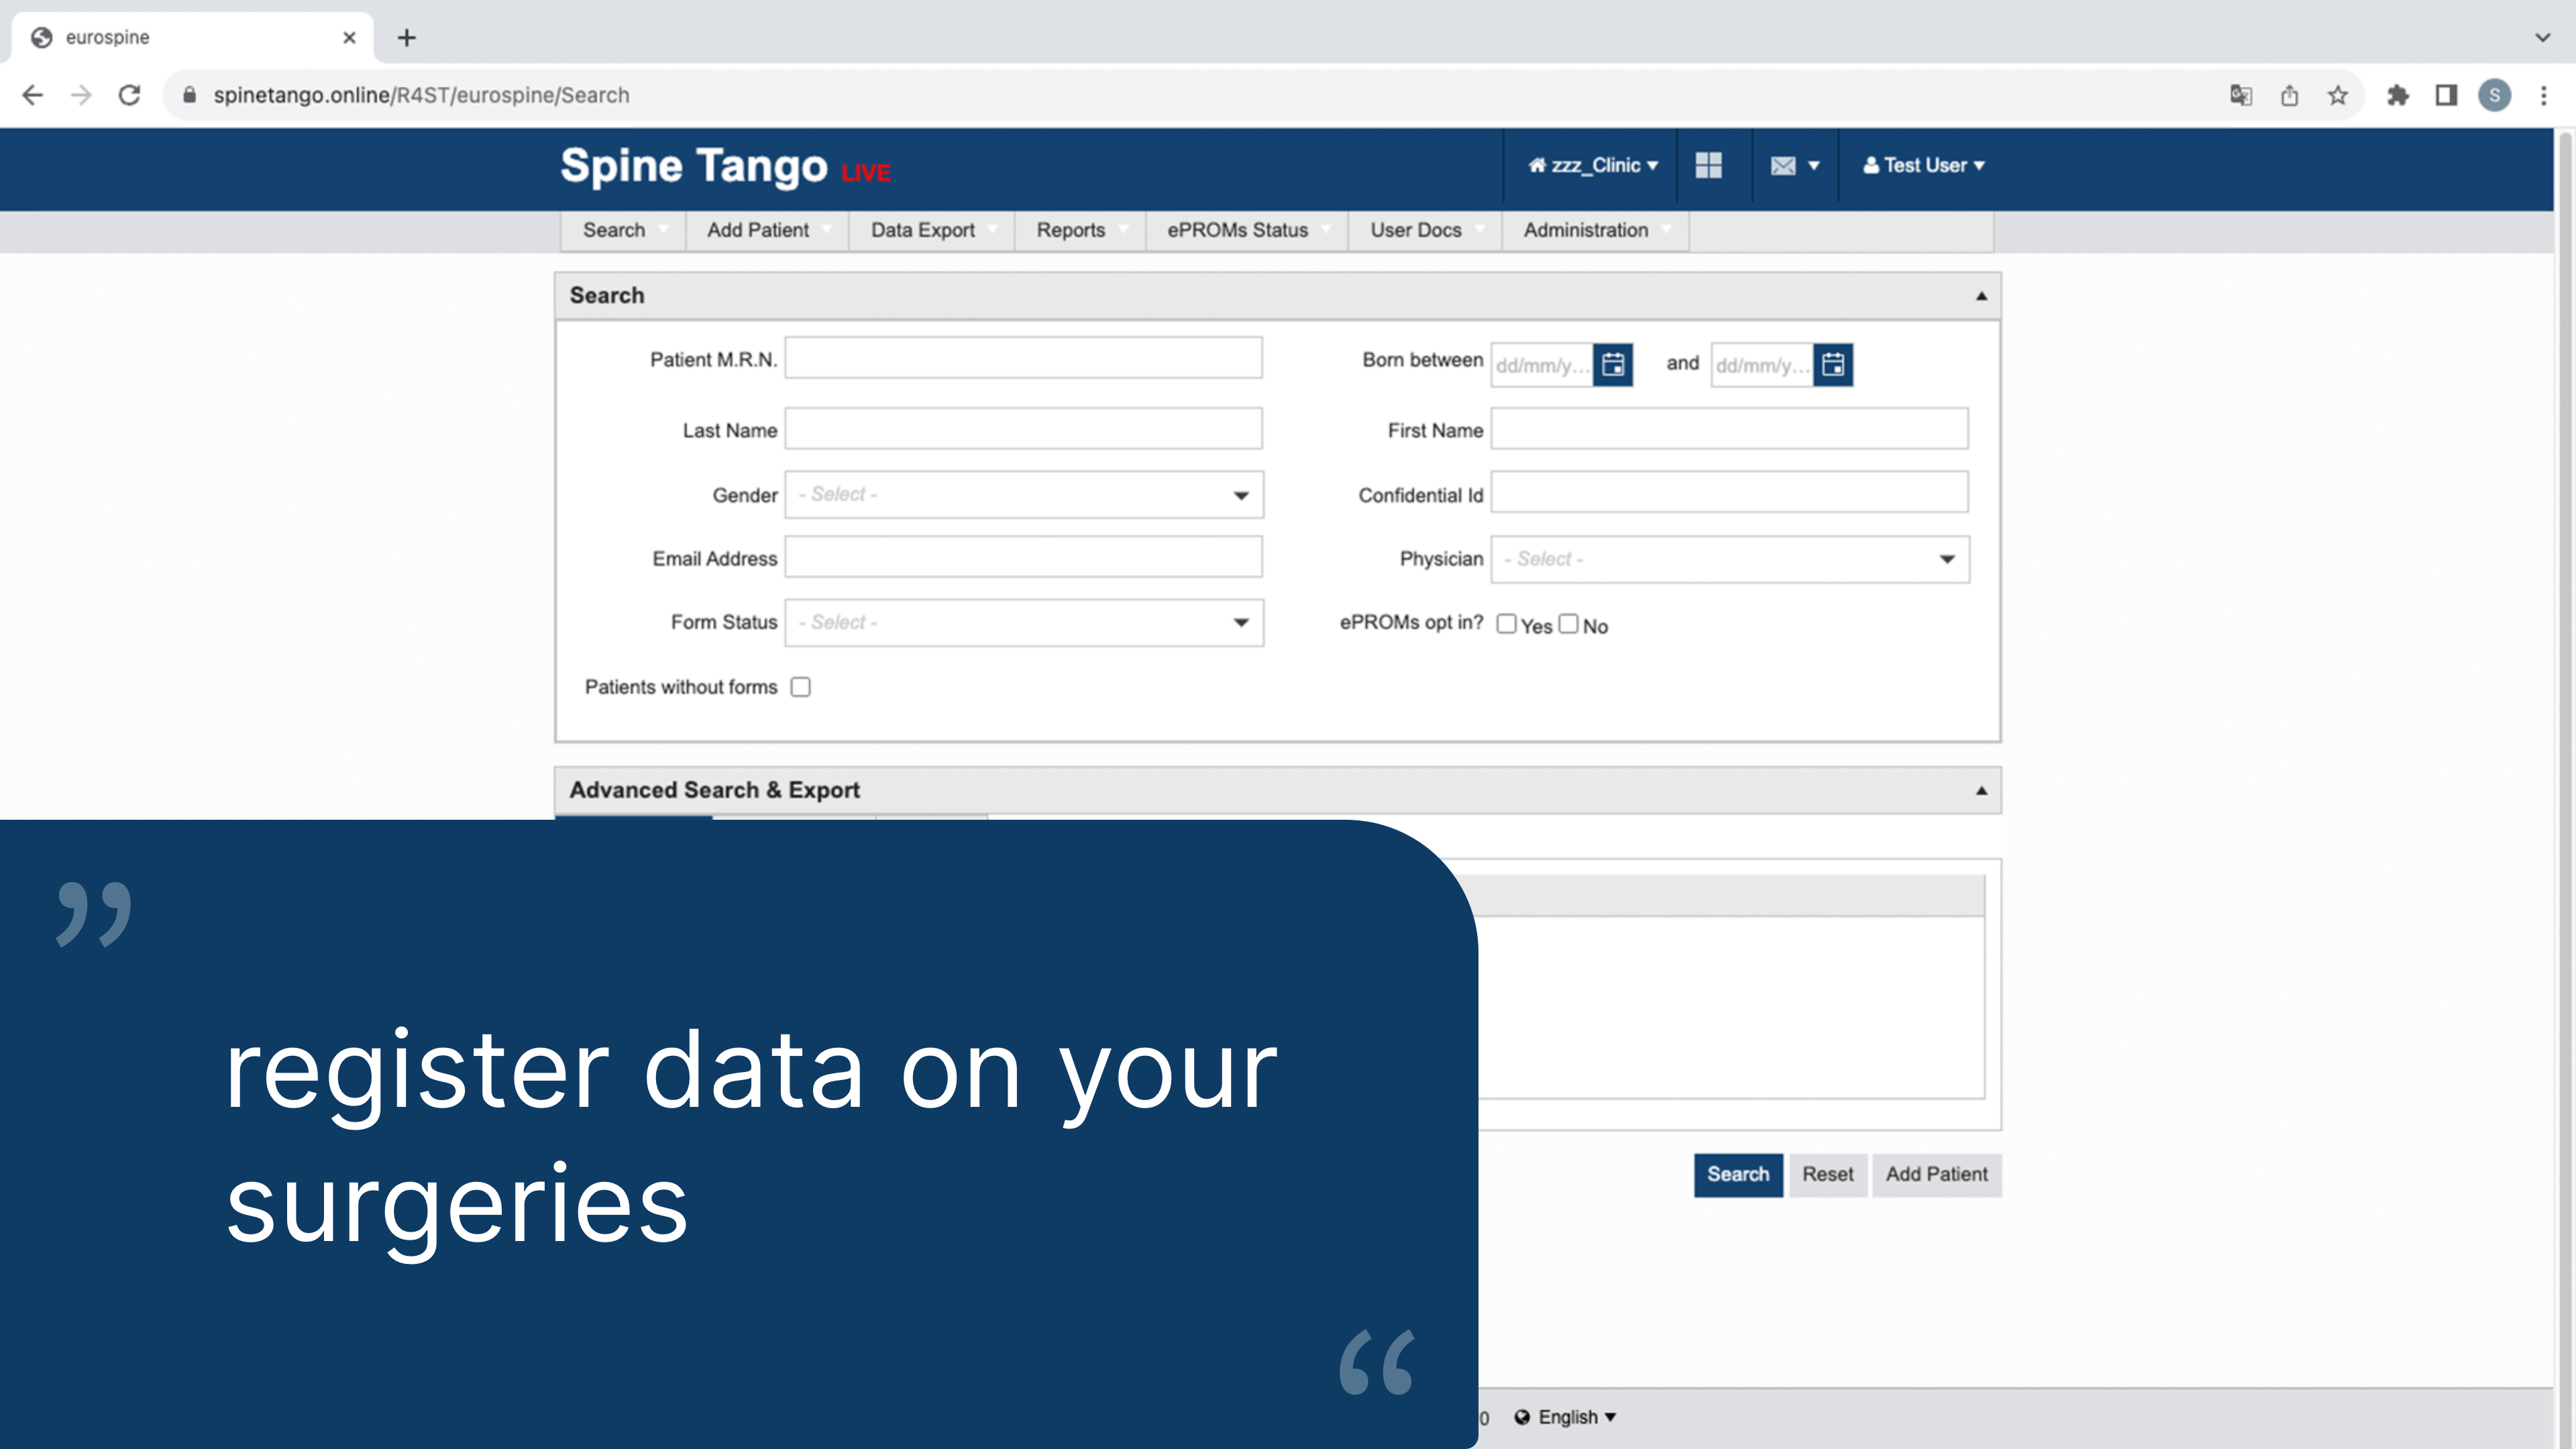The image size is (2576, 1449).
Task: Click the Search button
Action: point(1738,1175)
